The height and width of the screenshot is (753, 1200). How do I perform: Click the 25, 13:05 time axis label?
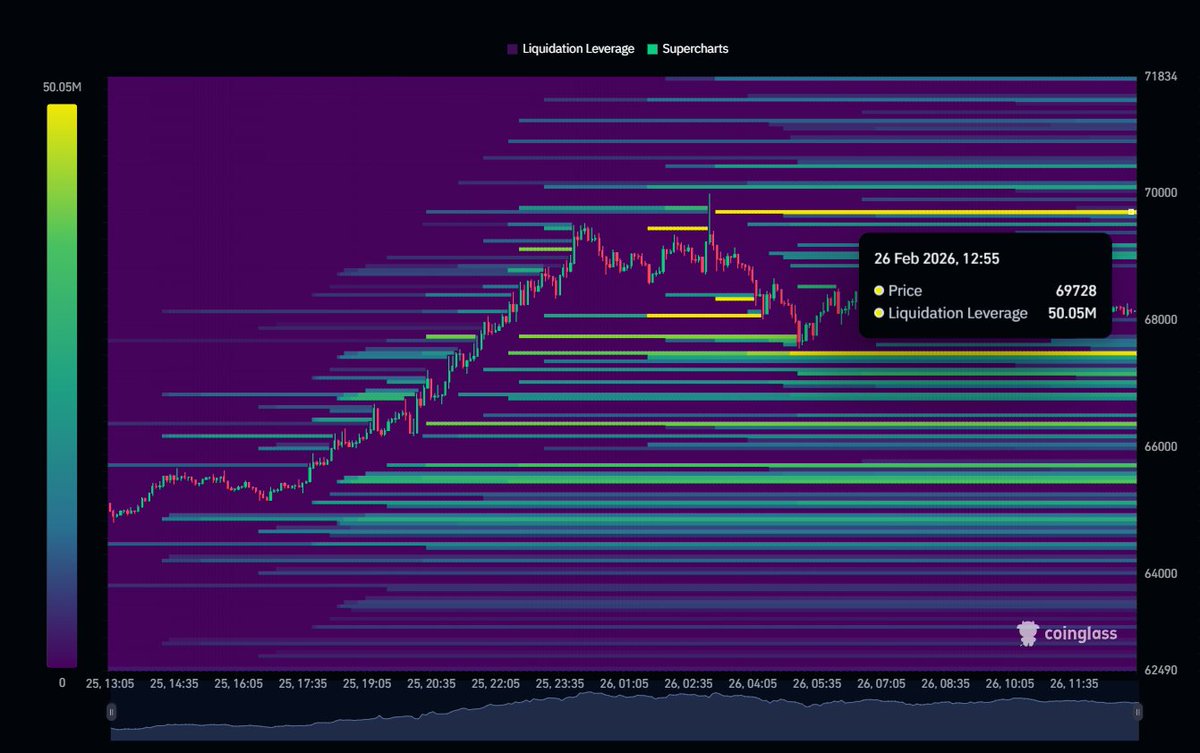pos(109,684)
